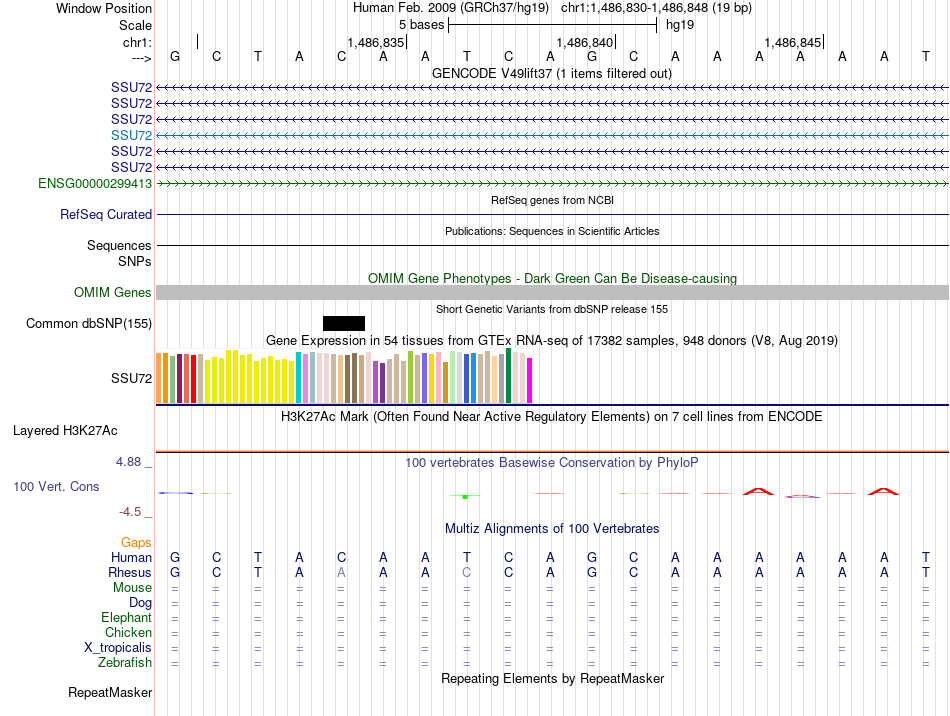Click the 1,486,845 coordinate marker
The width and height of the screenshot is (950, 716).
(x=792, y=42)
